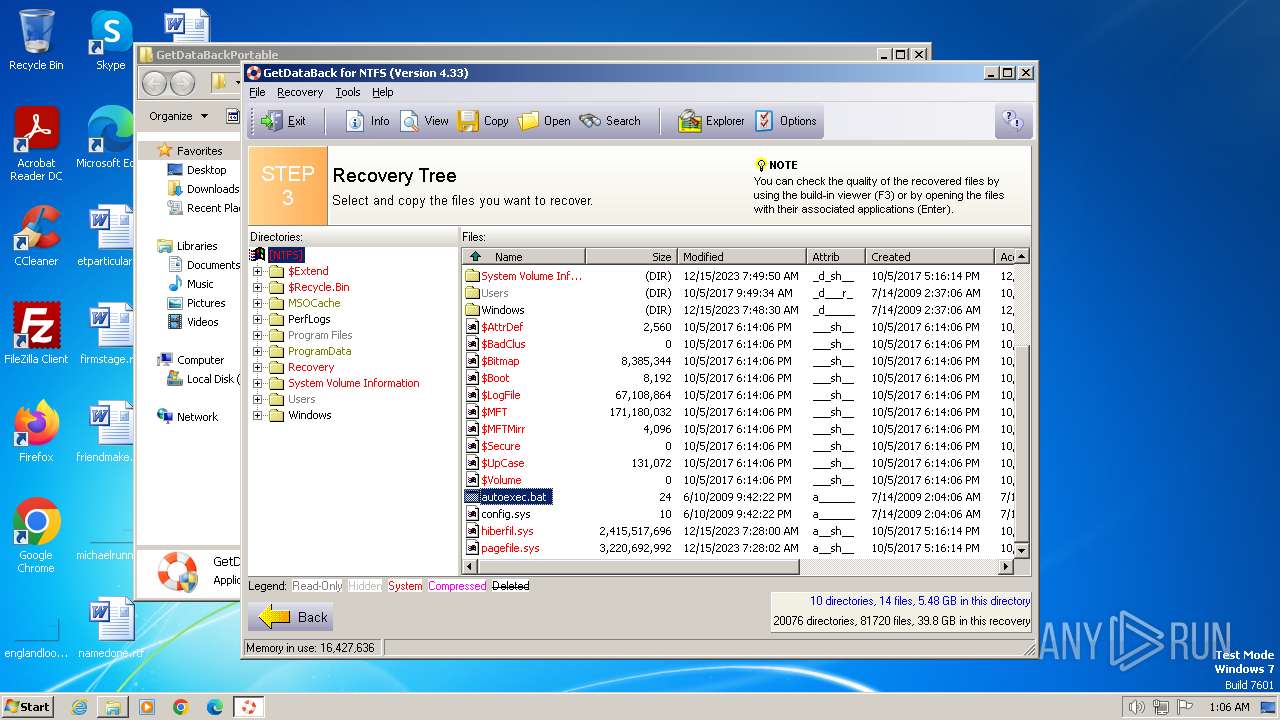The width and height of the screenshot is (1280, 720).
Task: Expand Users directory node in tree
Action: coord(258,399)
